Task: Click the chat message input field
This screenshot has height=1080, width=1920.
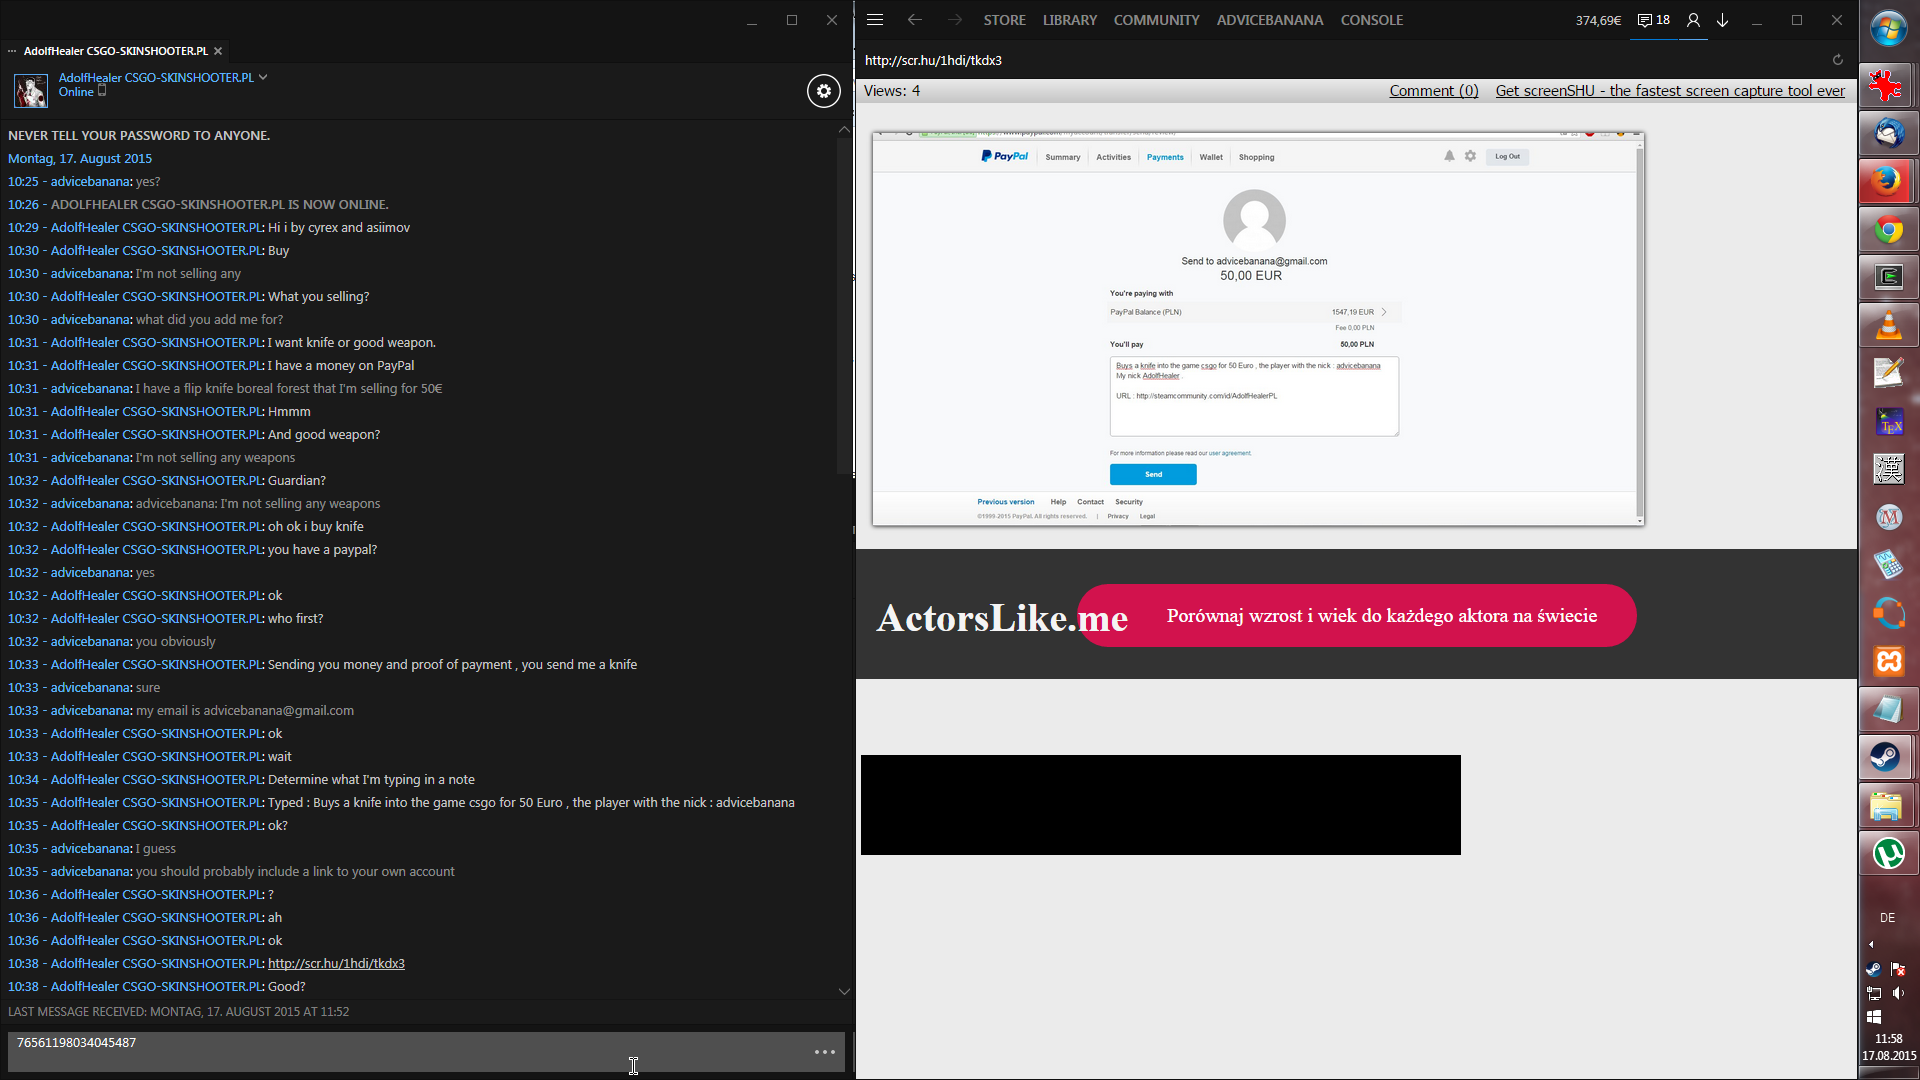Action: 400,1052
